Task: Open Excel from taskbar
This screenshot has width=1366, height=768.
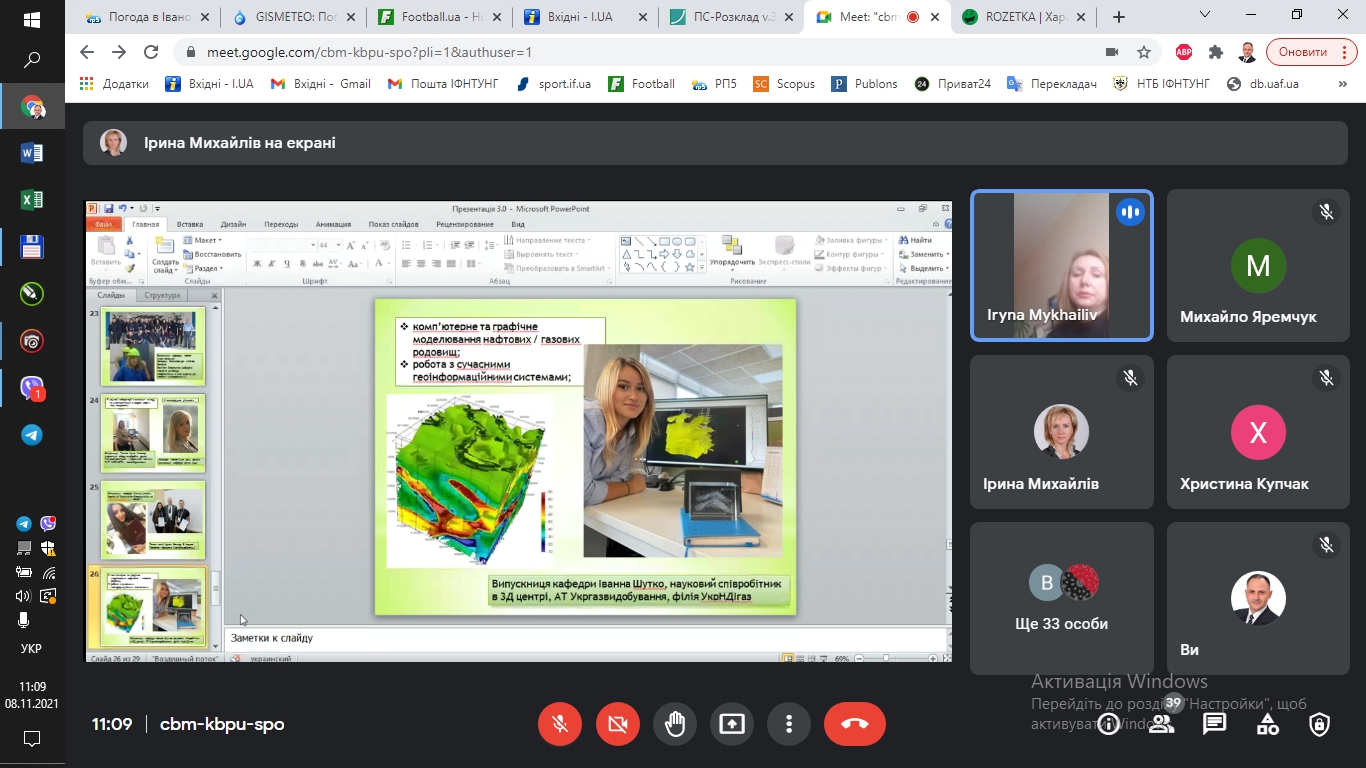Action: coord(31,200)
